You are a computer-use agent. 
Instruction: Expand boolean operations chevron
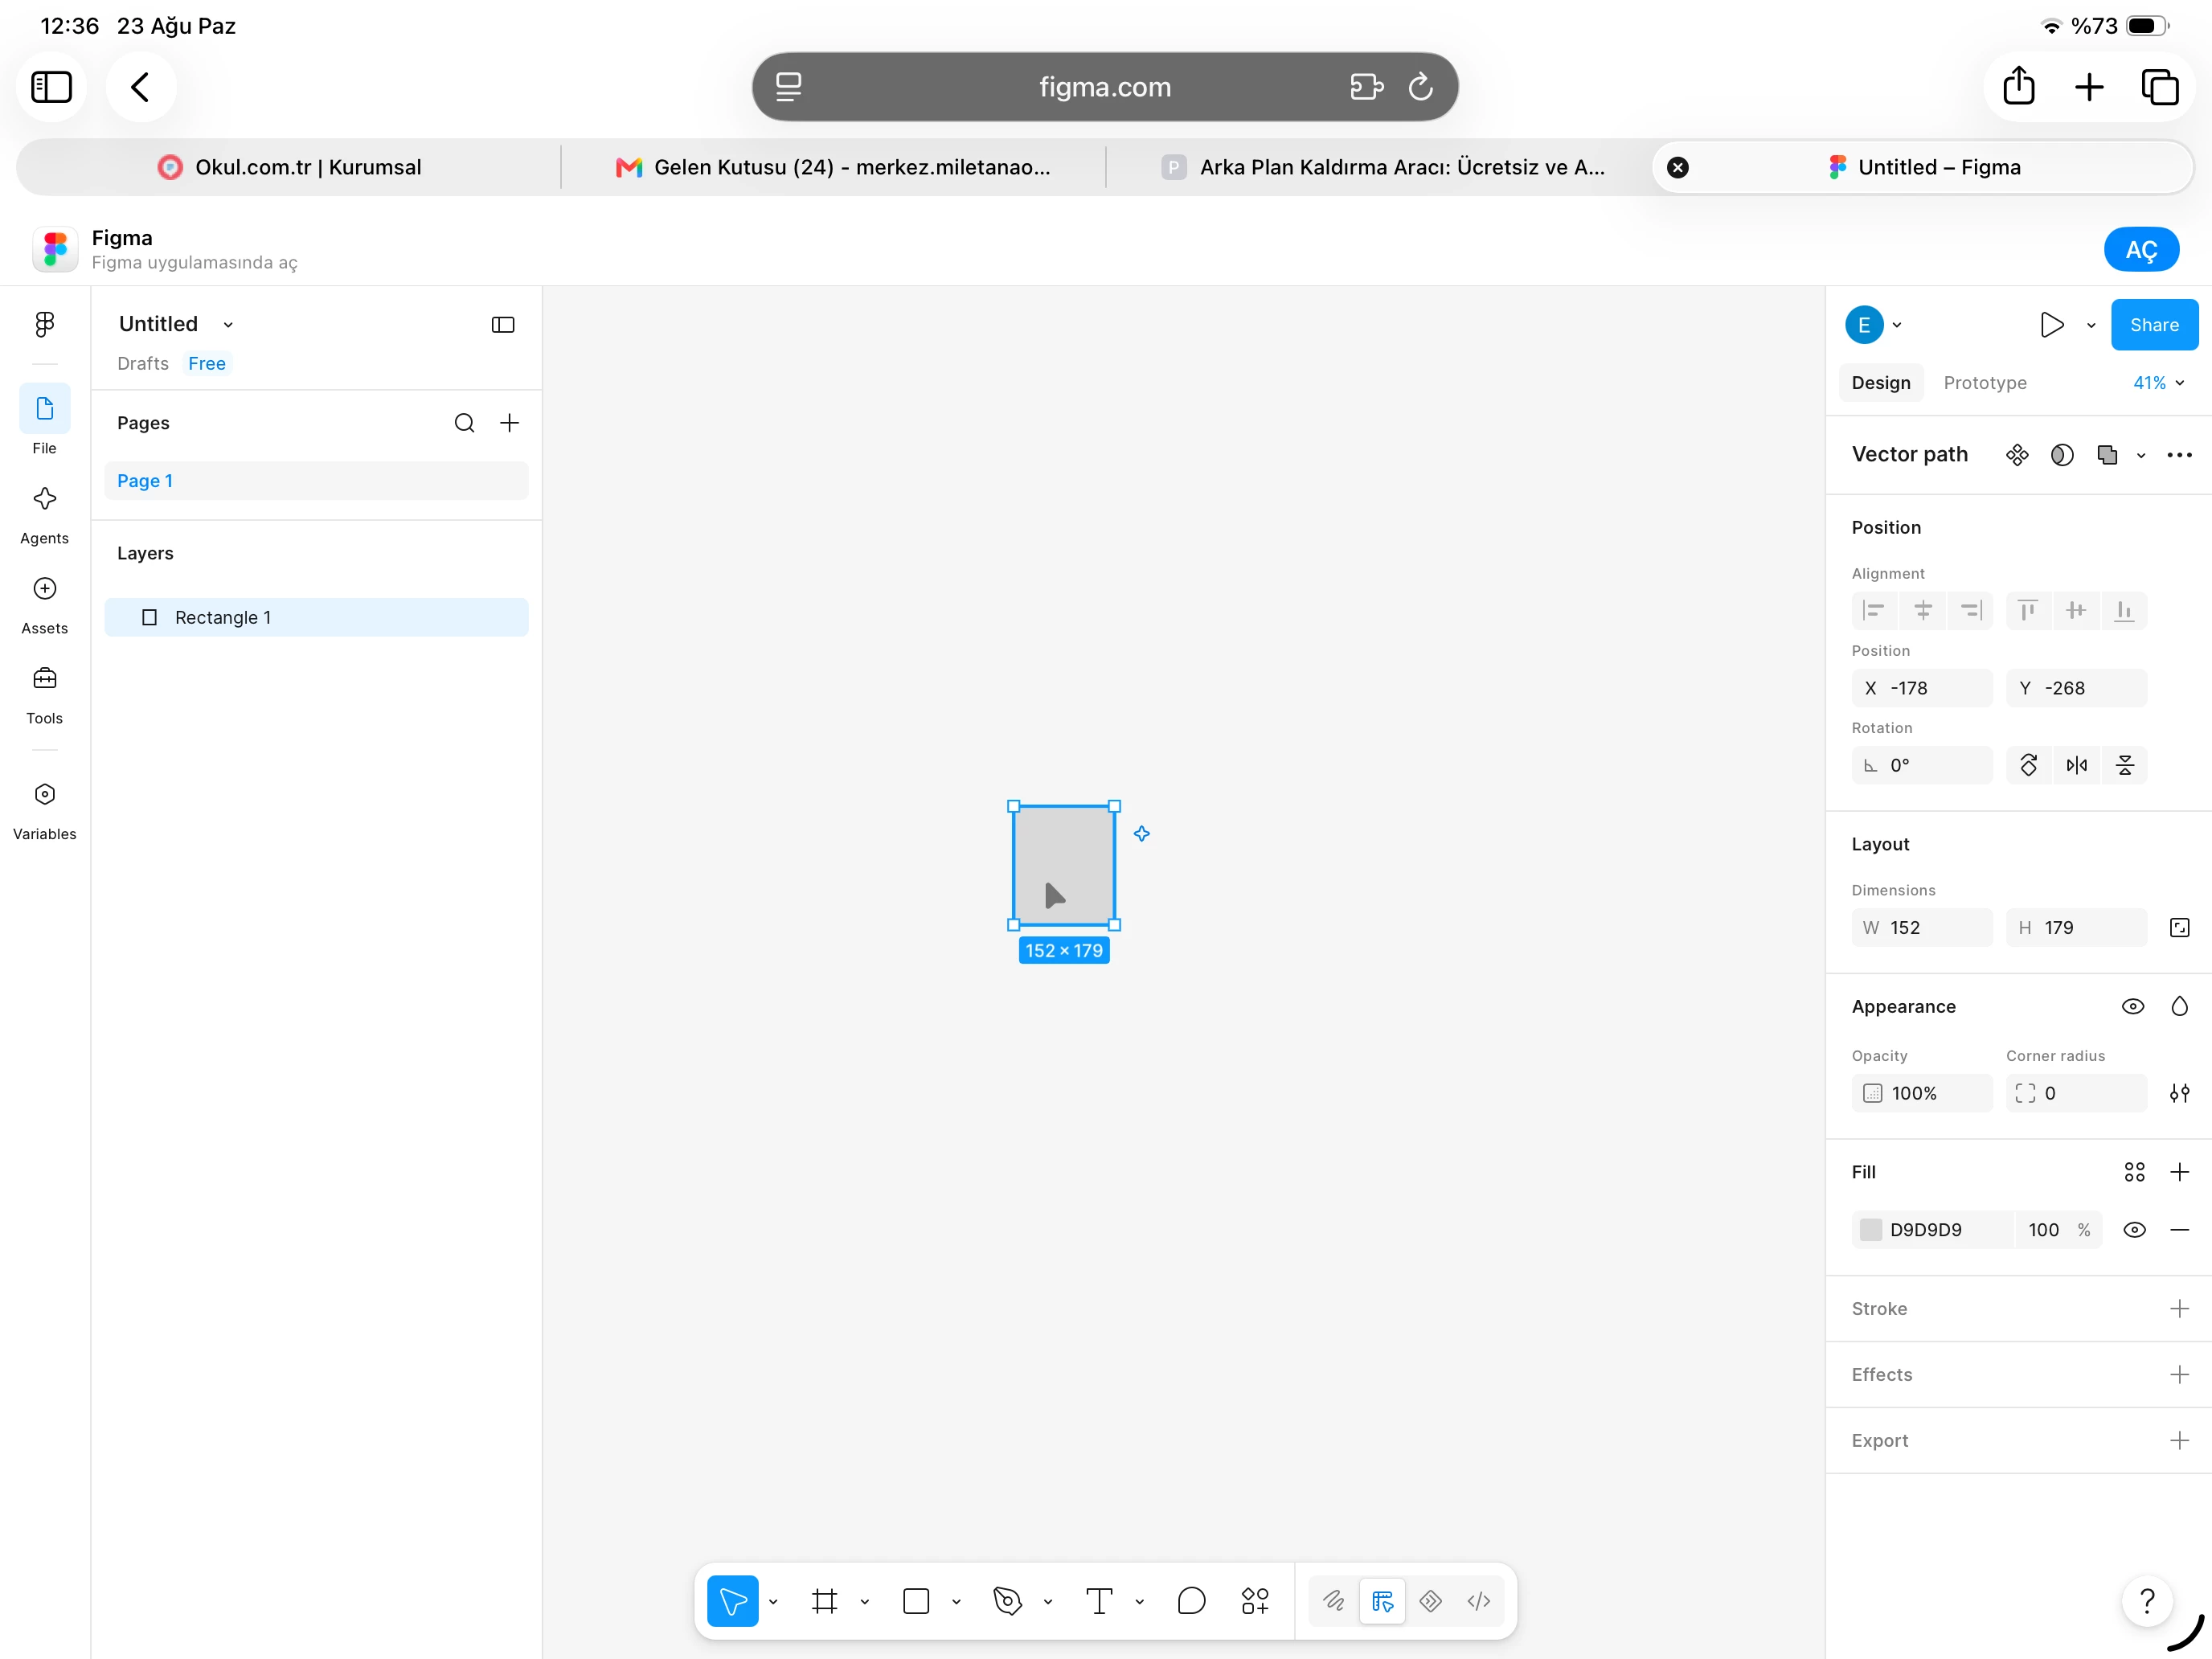(x=2140, y=456)
